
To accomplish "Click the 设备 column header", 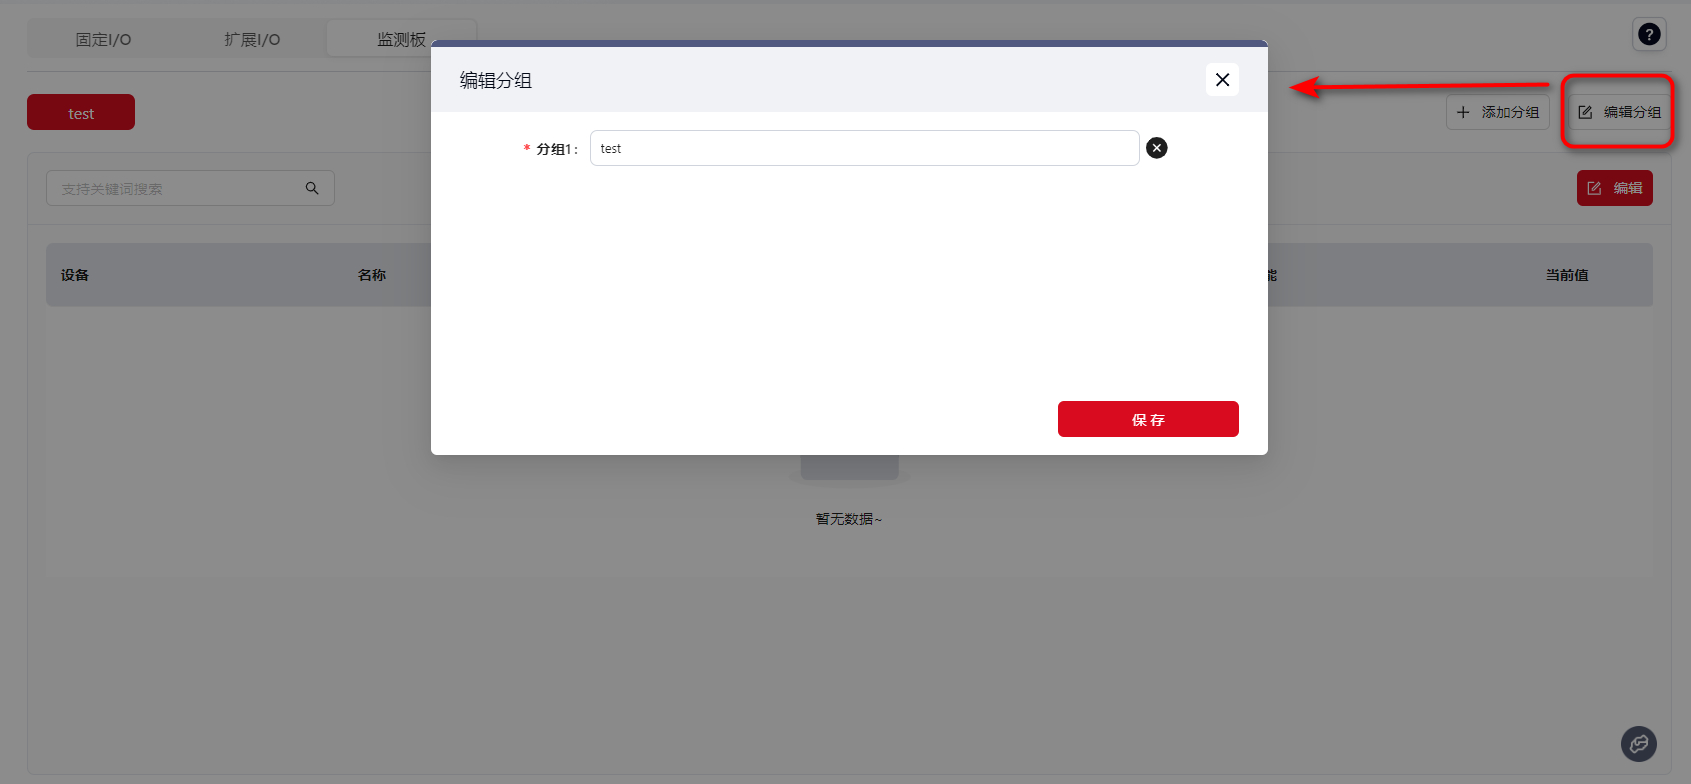I will 75,275.
